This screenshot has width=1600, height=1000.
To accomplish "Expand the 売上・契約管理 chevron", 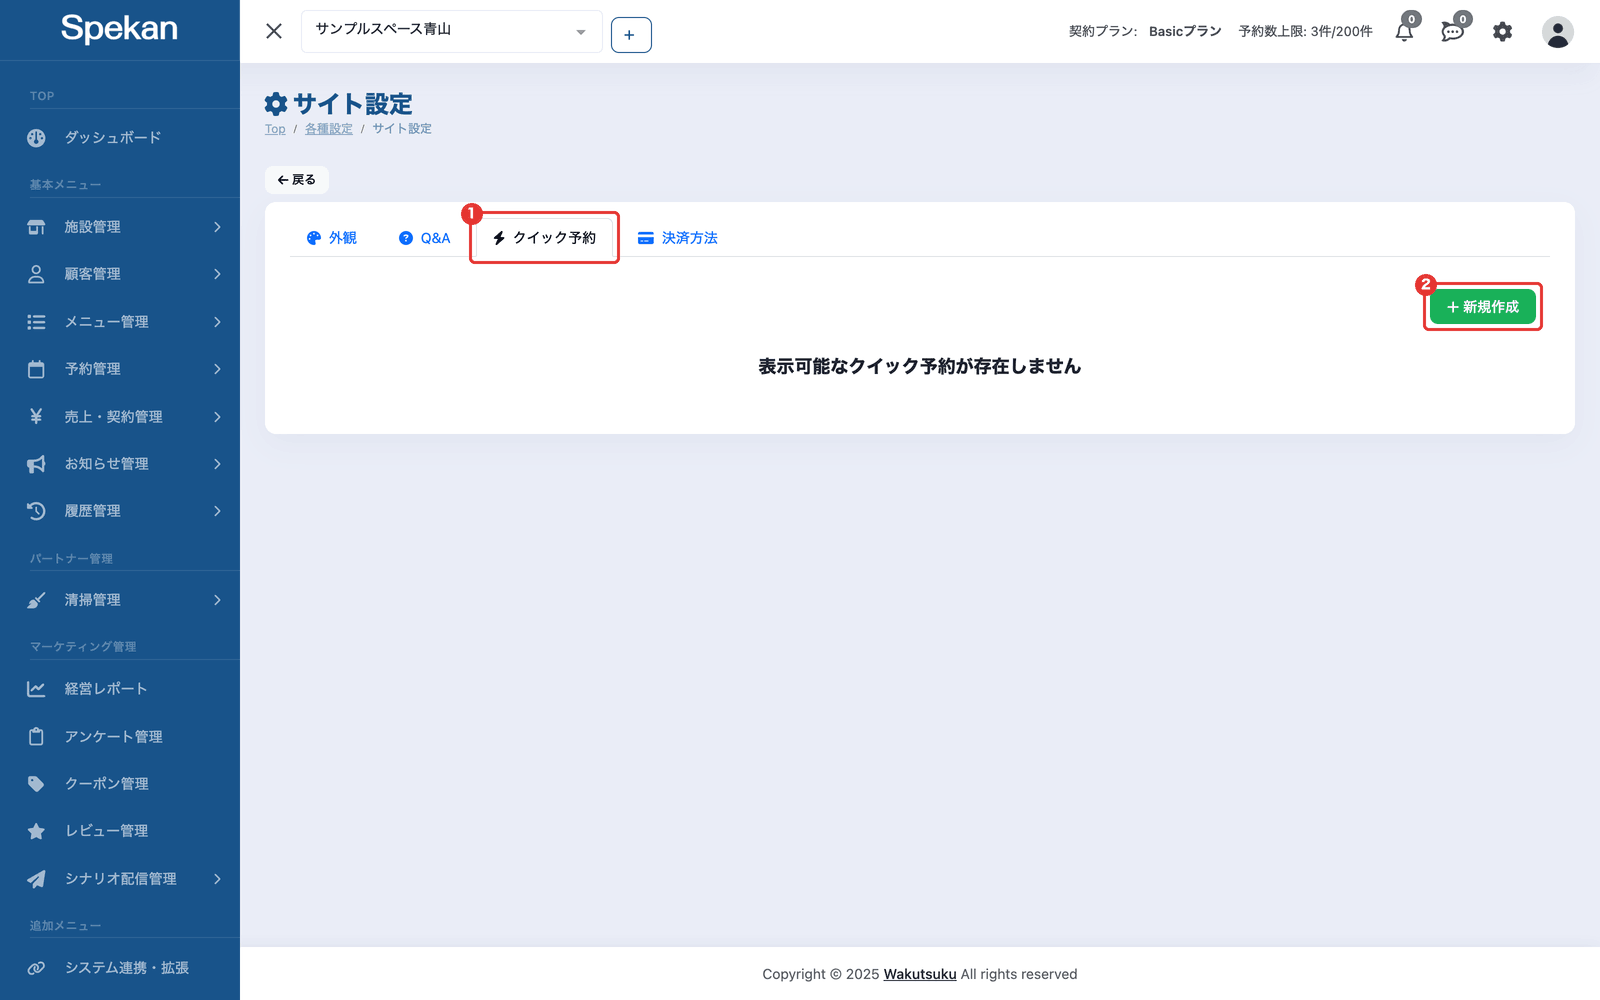I will [x=217, y=416].
